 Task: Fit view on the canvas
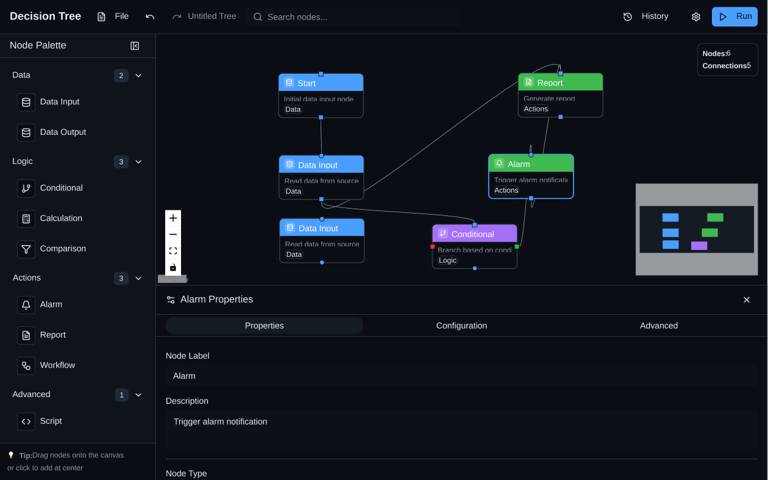pyautogui.click(x=173, y=251)
